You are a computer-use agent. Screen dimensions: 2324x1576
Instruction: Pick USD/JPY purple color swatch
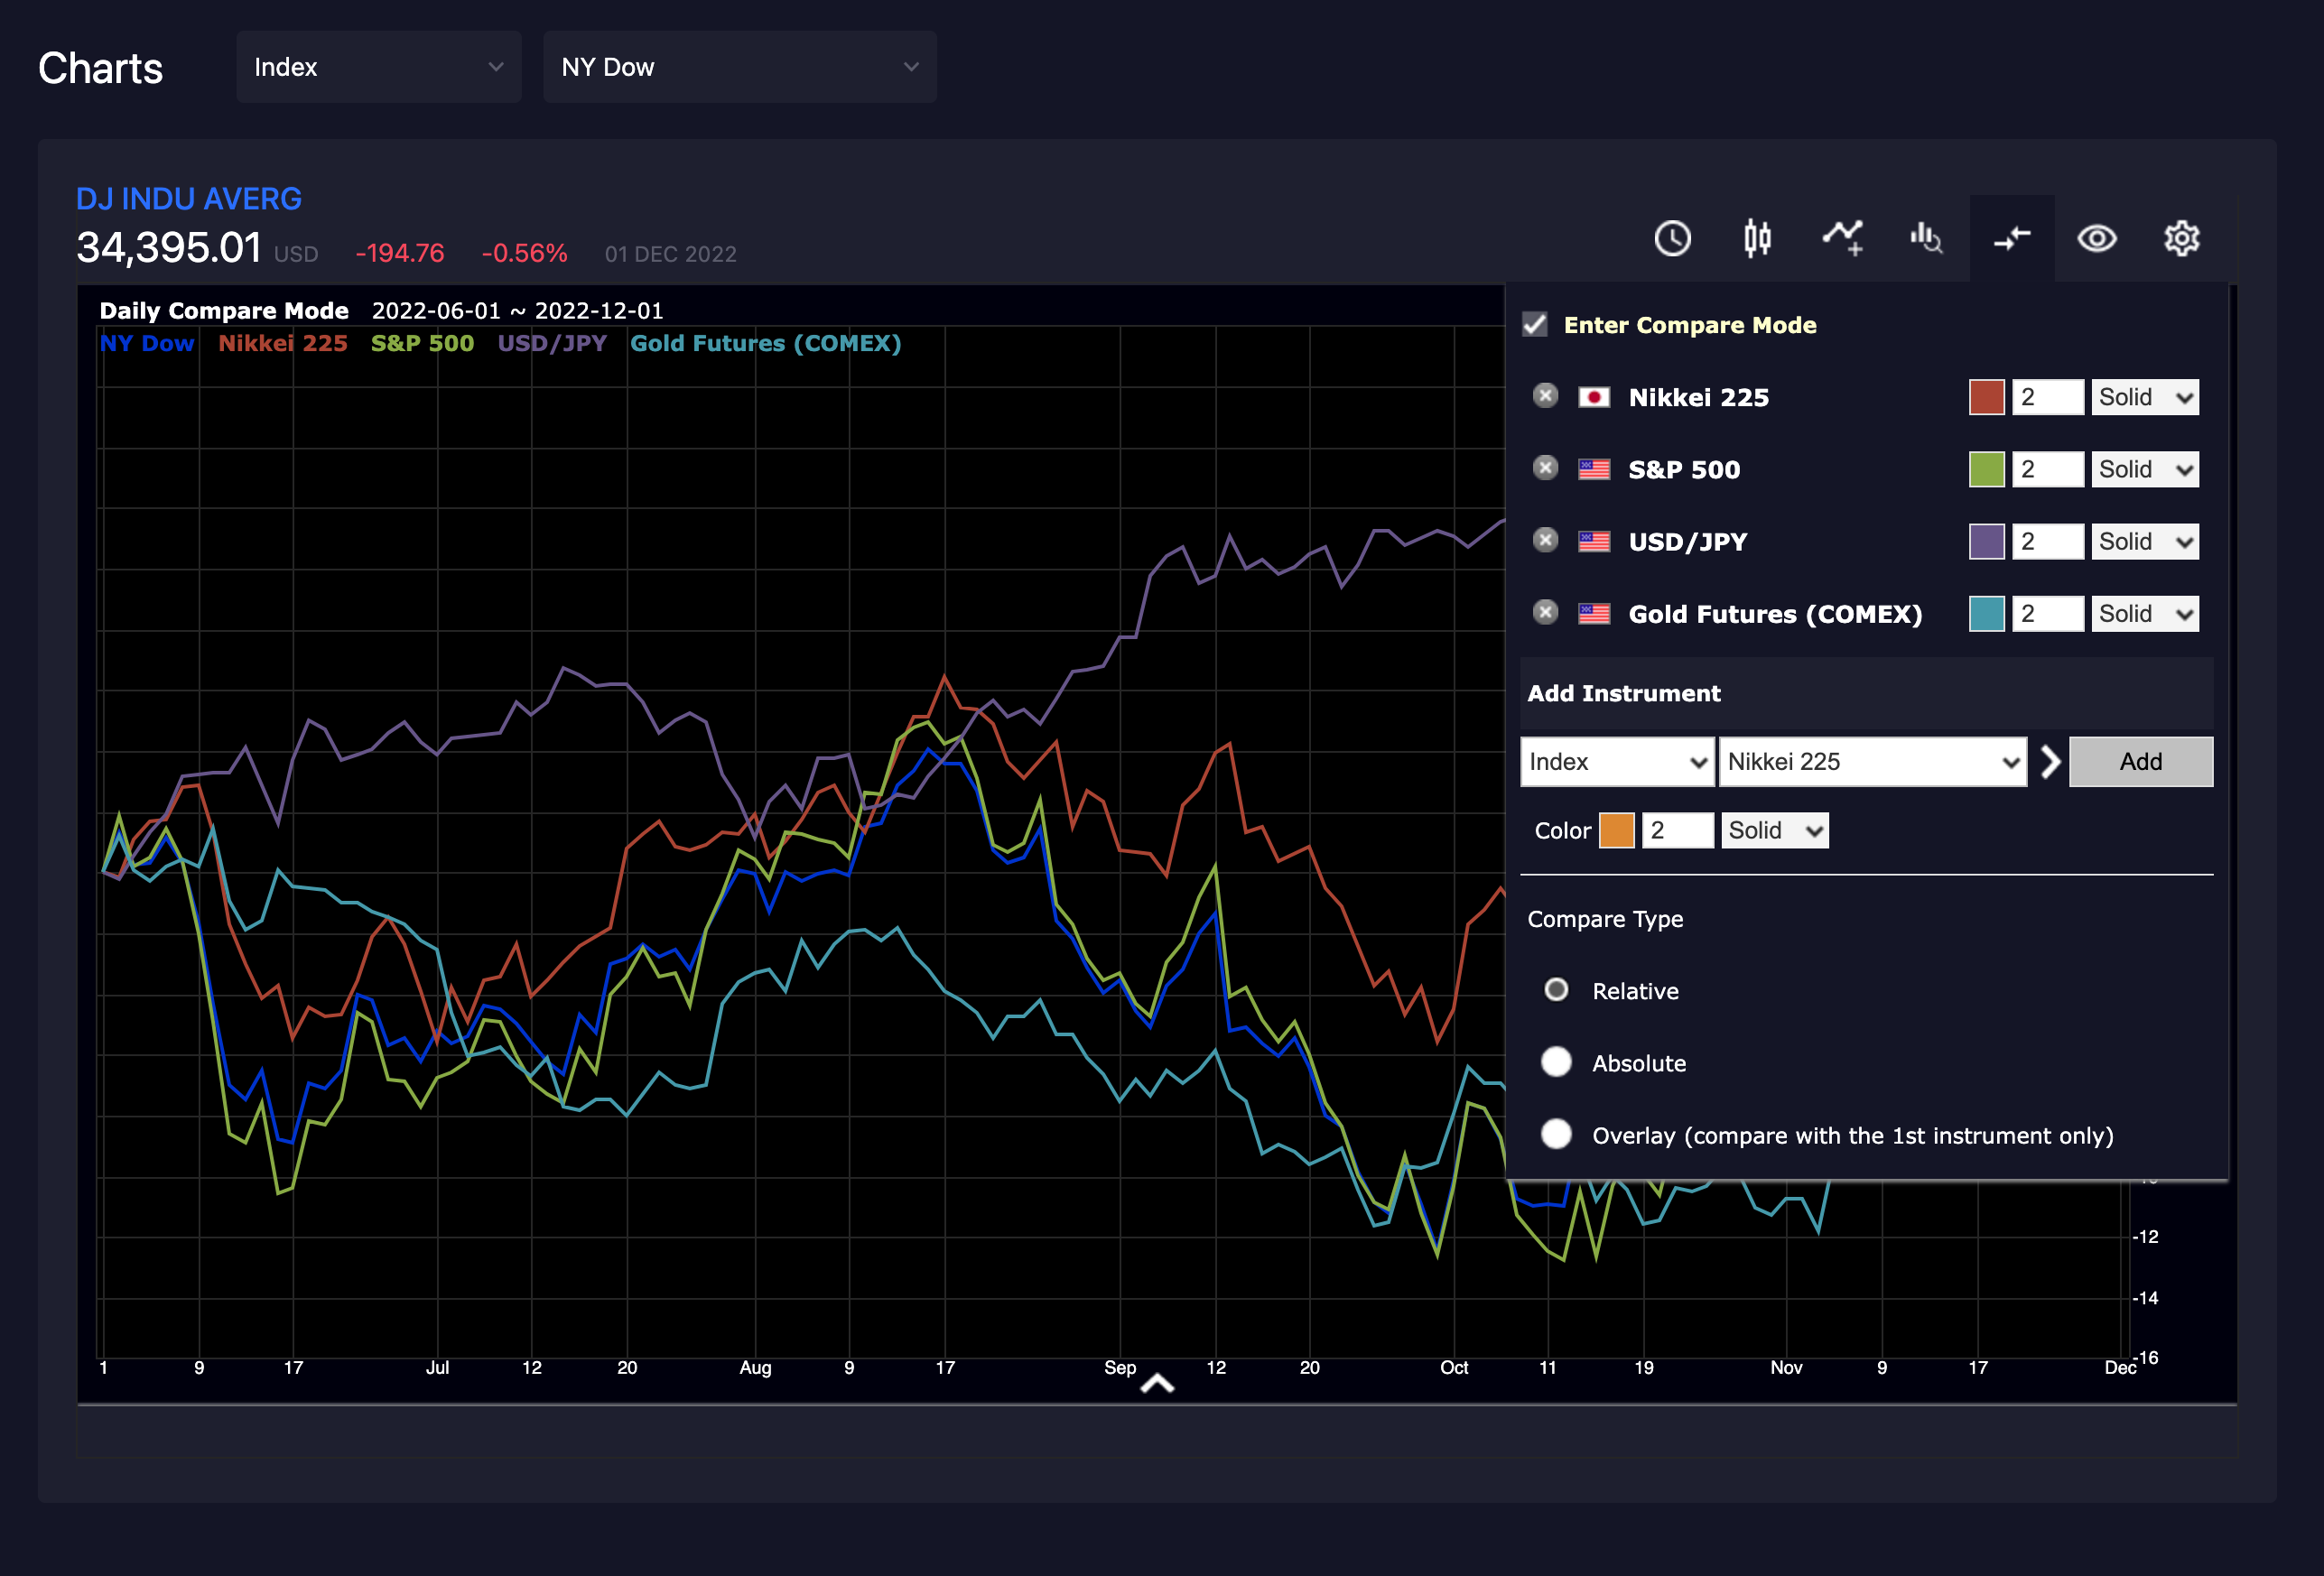point(1987,541)
